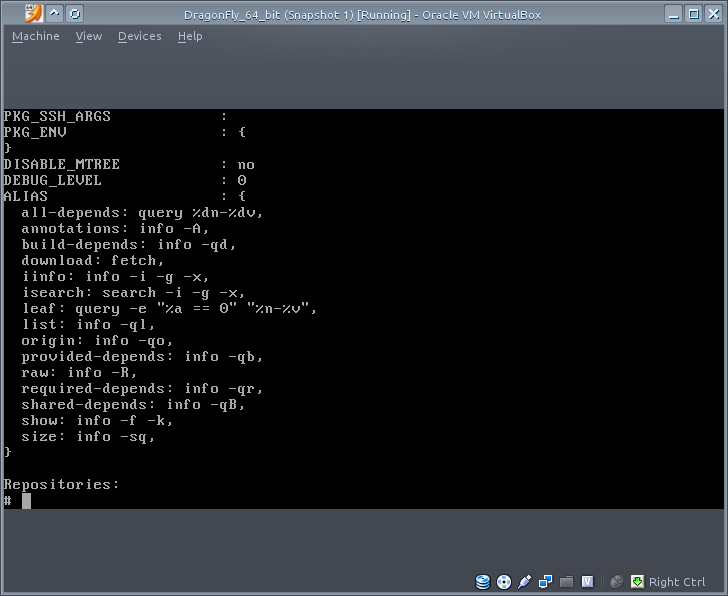Screen dimensions: 728x596
Task: Click the sticky/pin window button in title bar
Action: [77, 14]
